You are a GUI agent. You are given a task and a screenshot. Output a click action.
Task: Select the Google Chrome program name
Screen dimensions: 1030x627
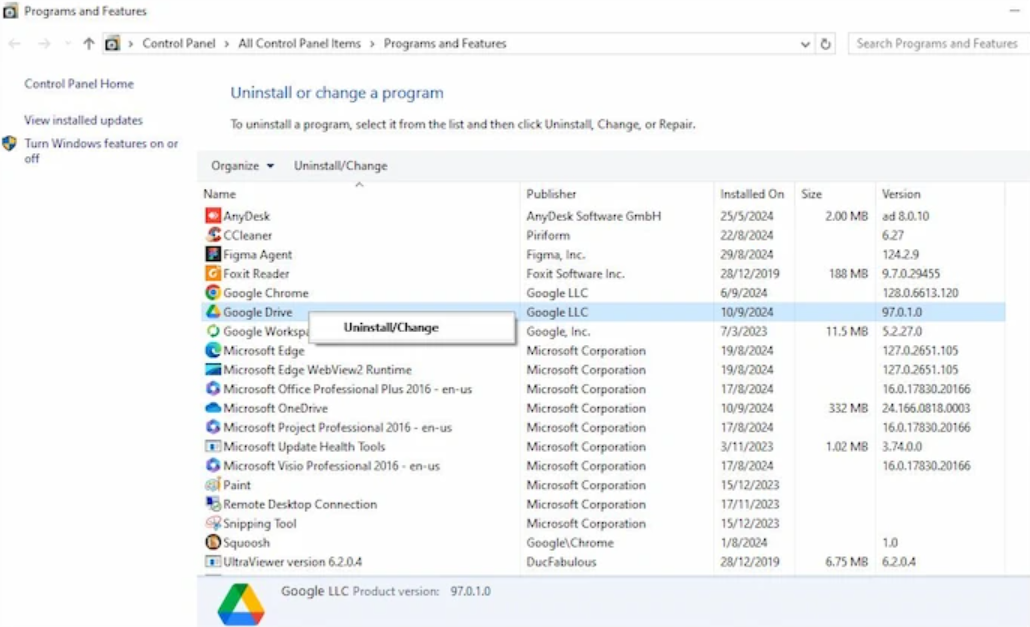265,293
